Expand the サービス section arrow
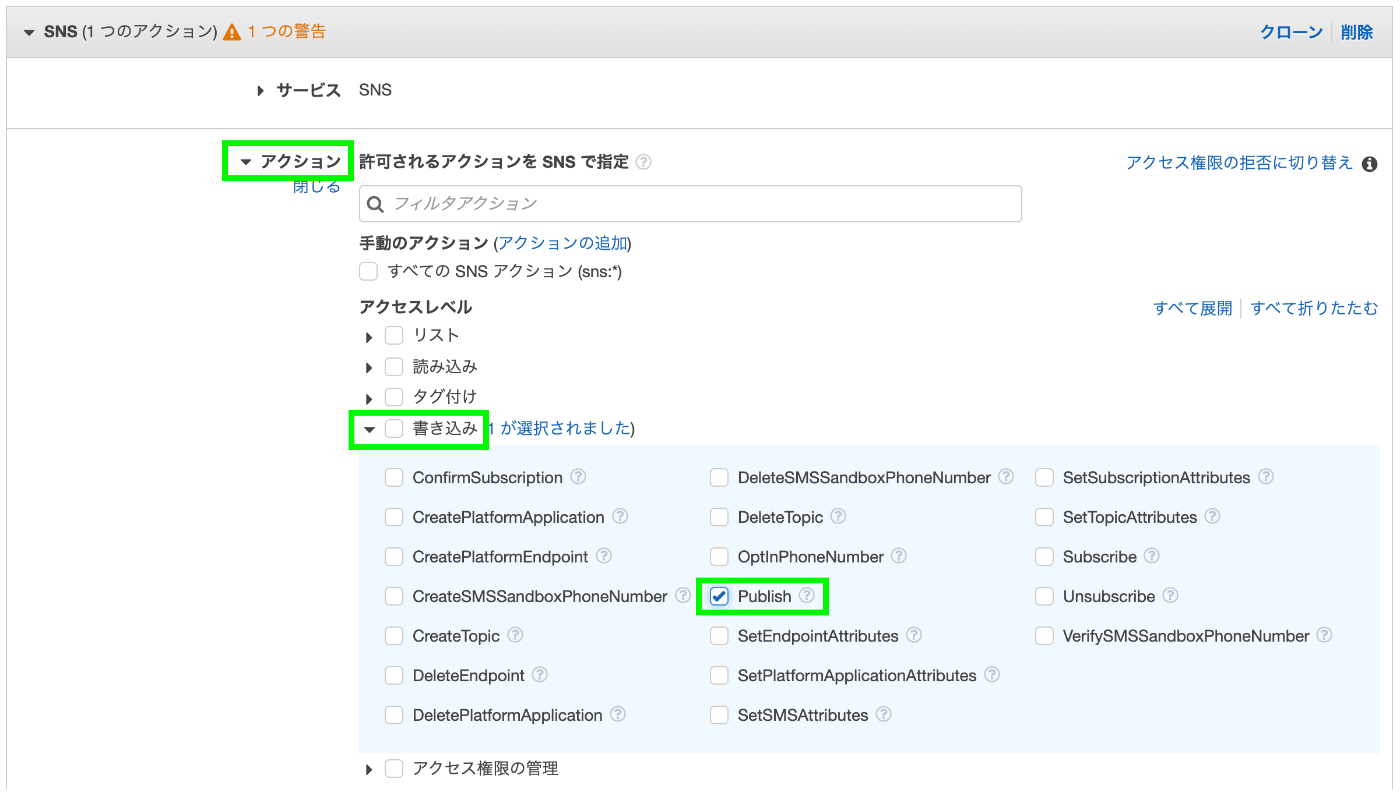 pos(262,91)
